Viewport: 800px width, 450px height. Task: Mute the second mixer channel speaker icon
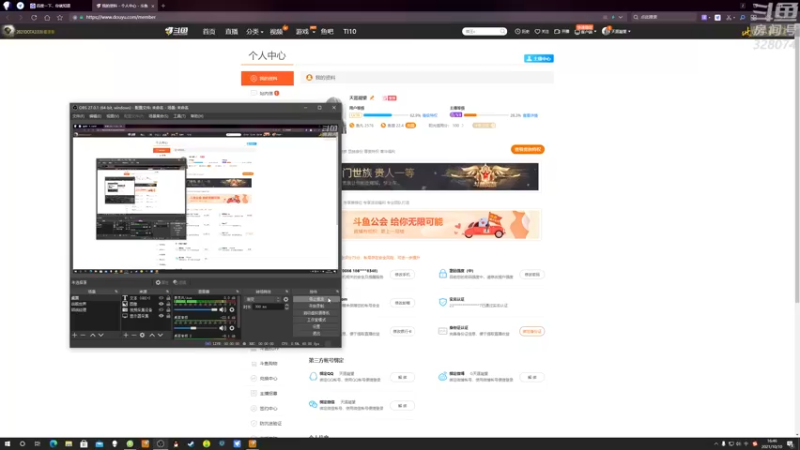tap(222, 328)
